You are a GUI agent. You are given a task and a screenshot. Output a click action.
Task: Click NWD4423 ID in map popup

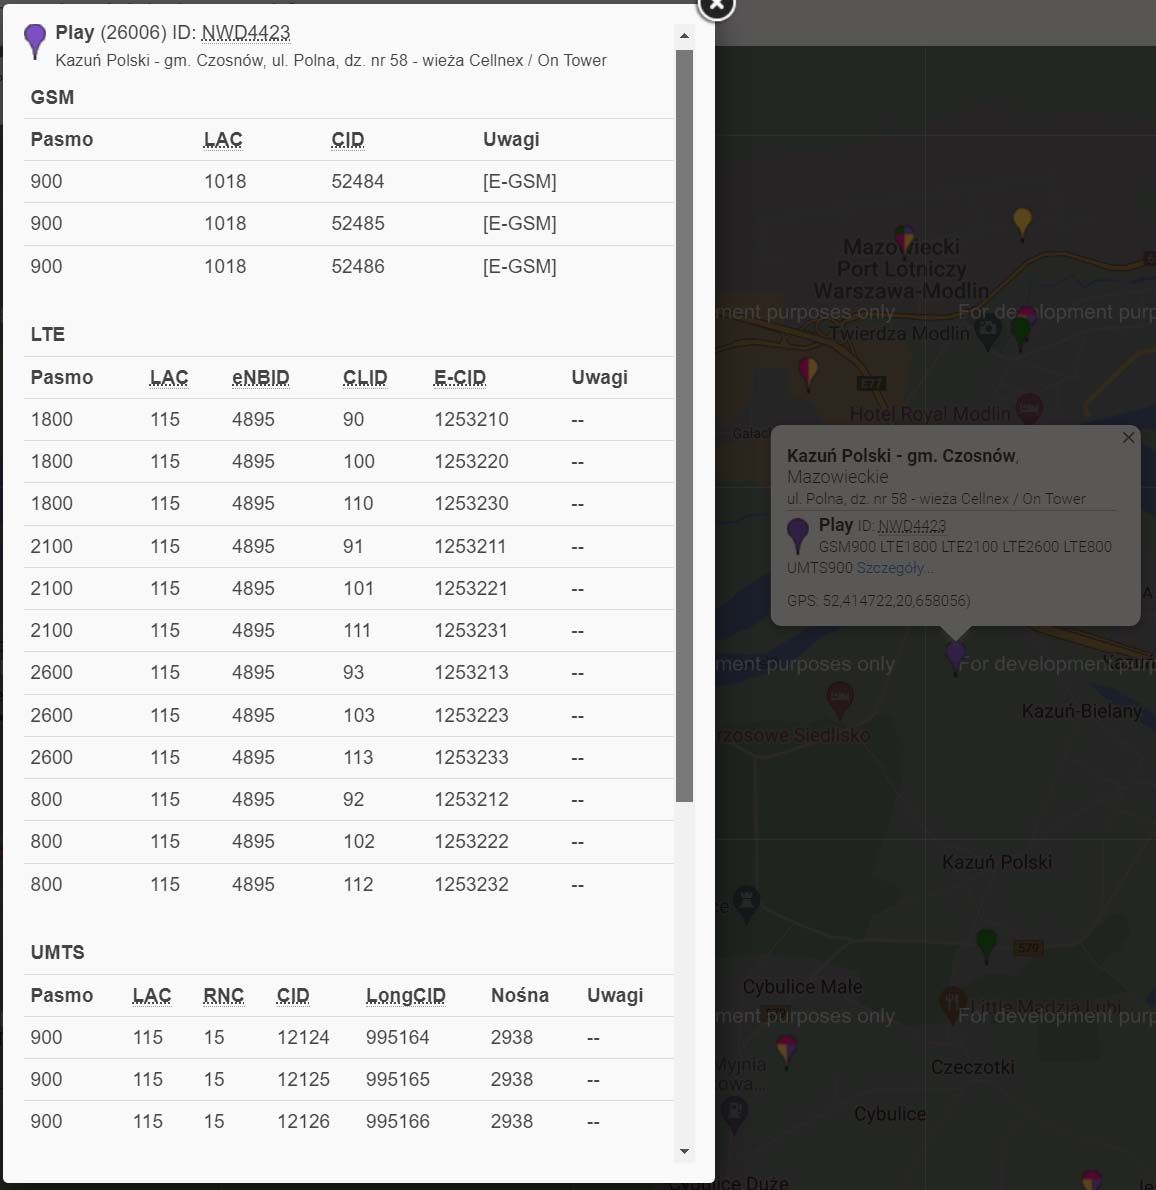click(x=912, y=526)
